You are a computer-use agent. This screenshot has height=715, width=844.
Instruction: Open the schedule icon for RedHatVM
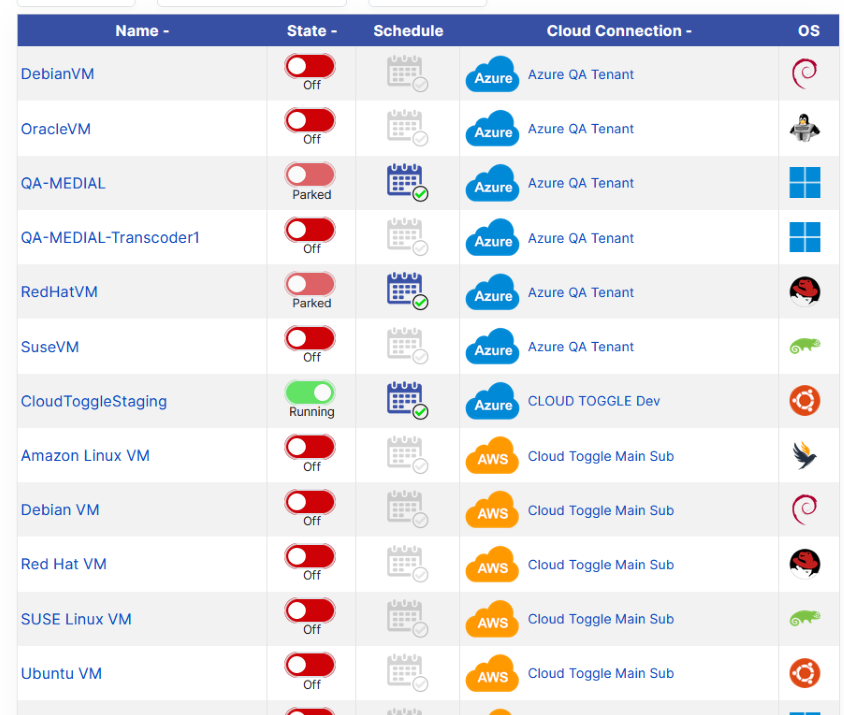pos(406,291)
